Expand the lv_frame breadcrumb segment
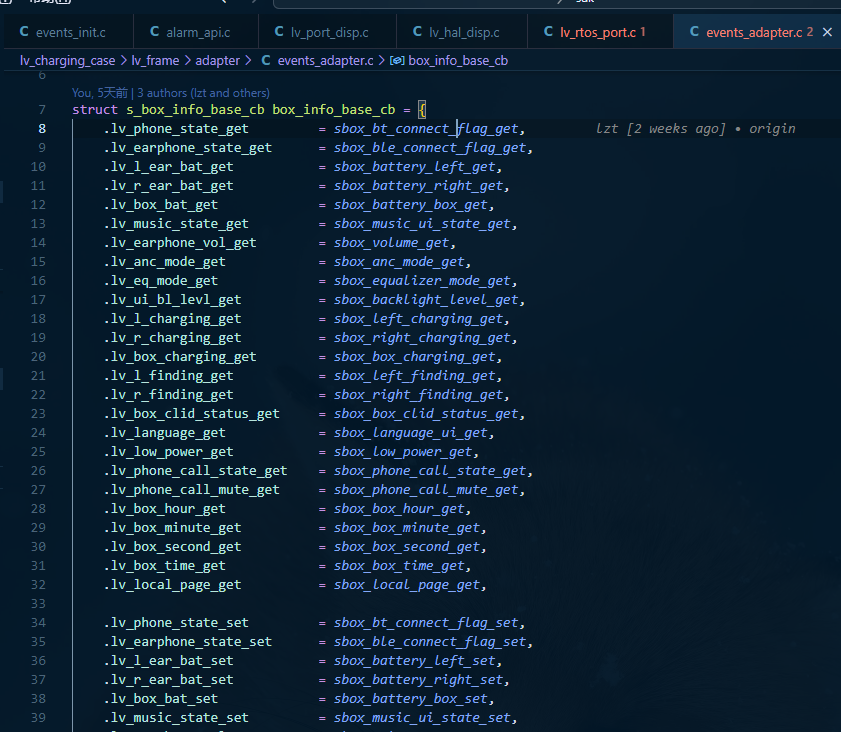Screen dimensions: 841x732 155,61
